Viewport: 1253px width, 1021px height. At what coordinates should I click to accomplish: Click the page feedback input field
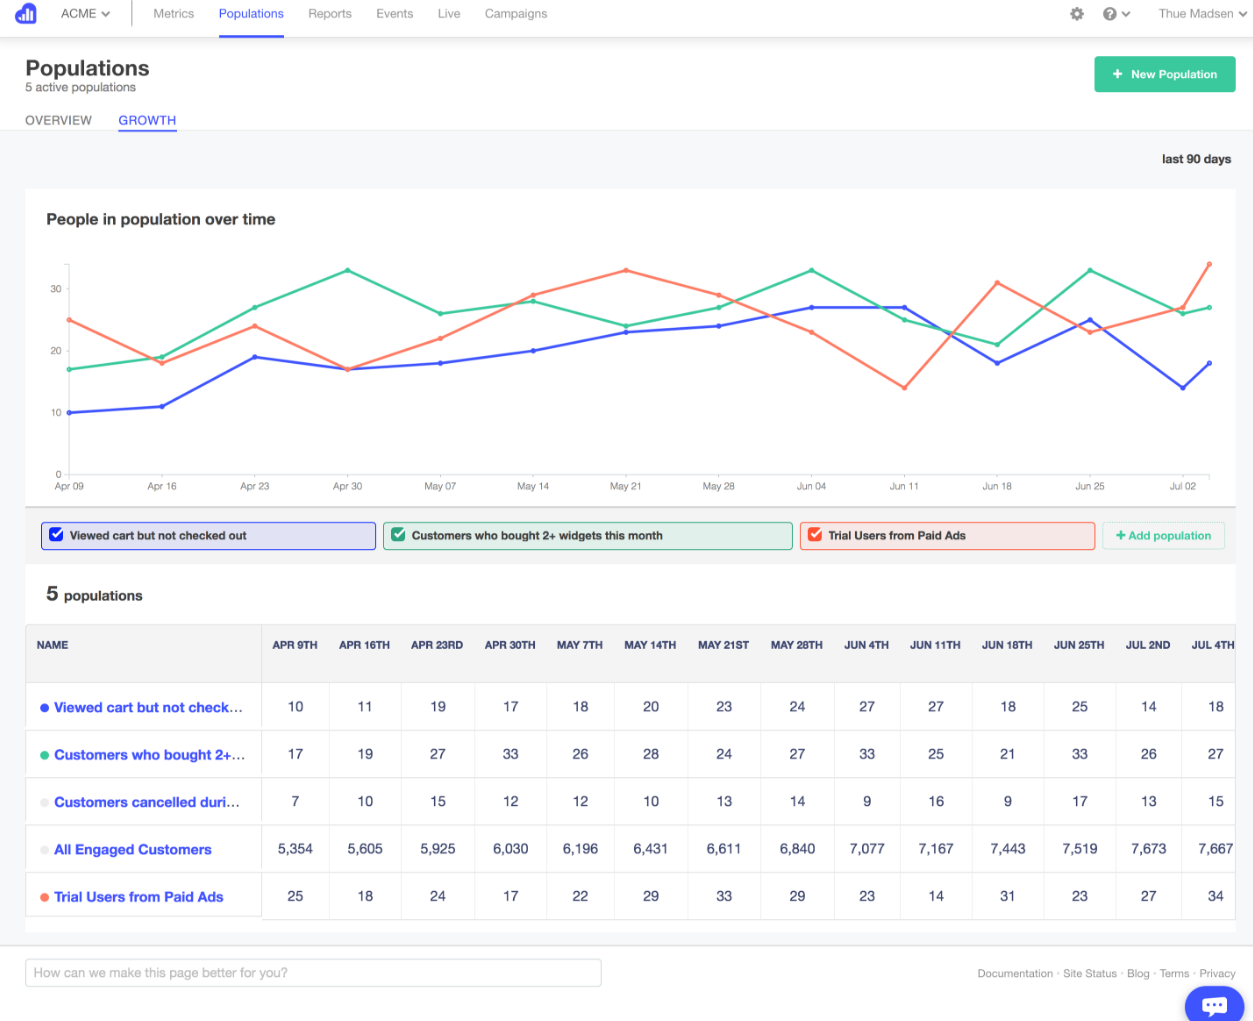click(313, 972)
